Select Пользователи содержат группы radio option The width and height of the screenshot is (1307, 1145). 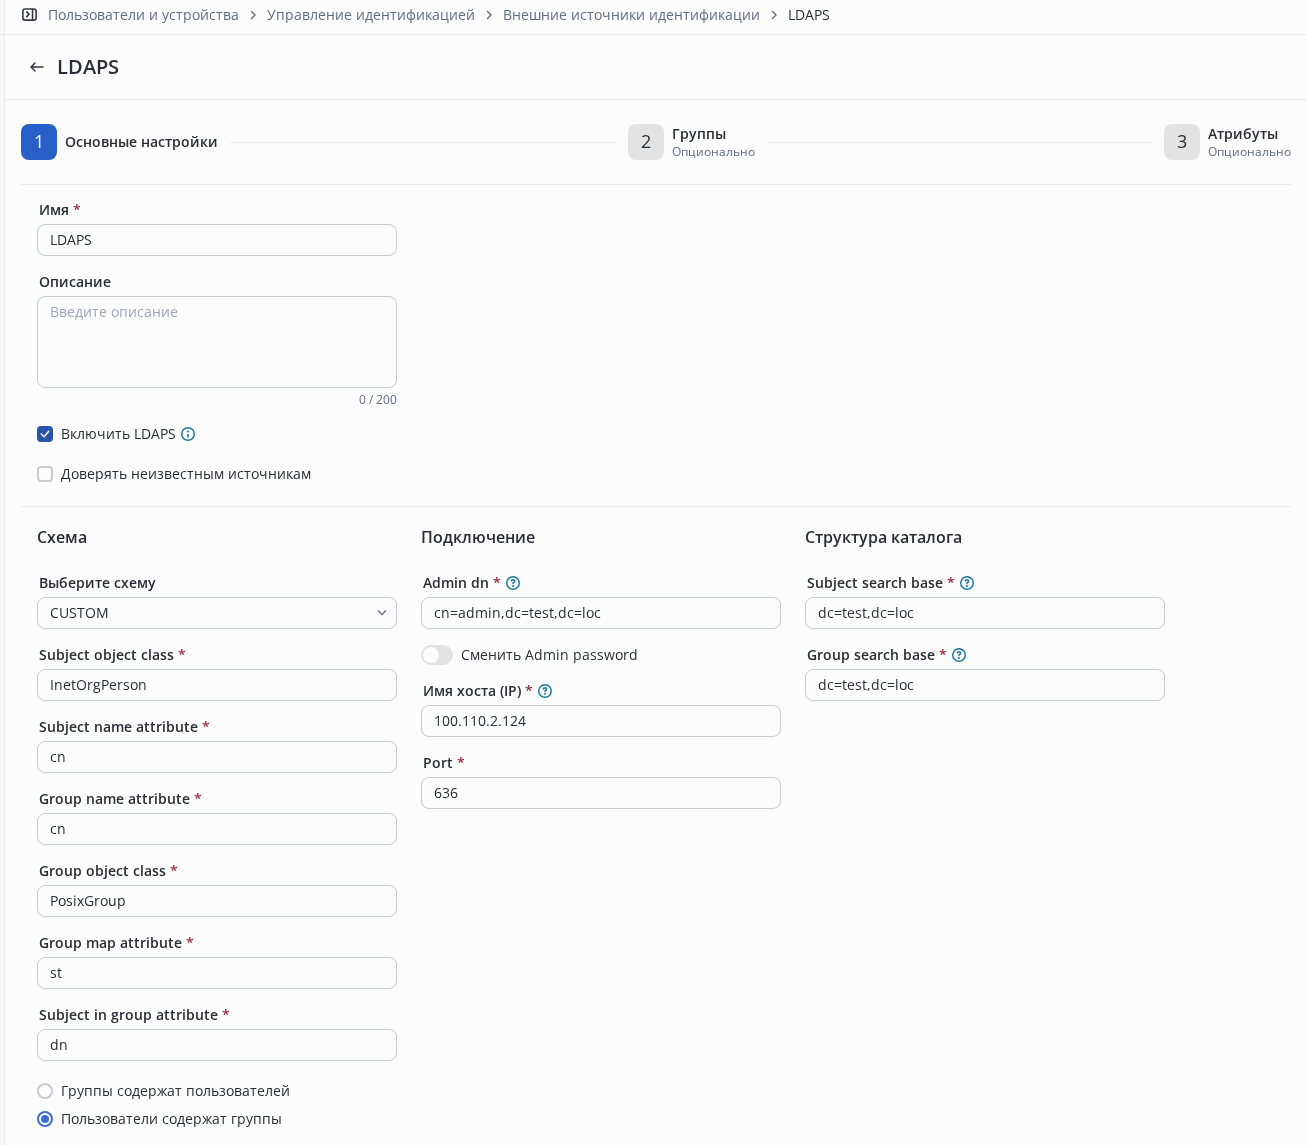point(45,1119)
